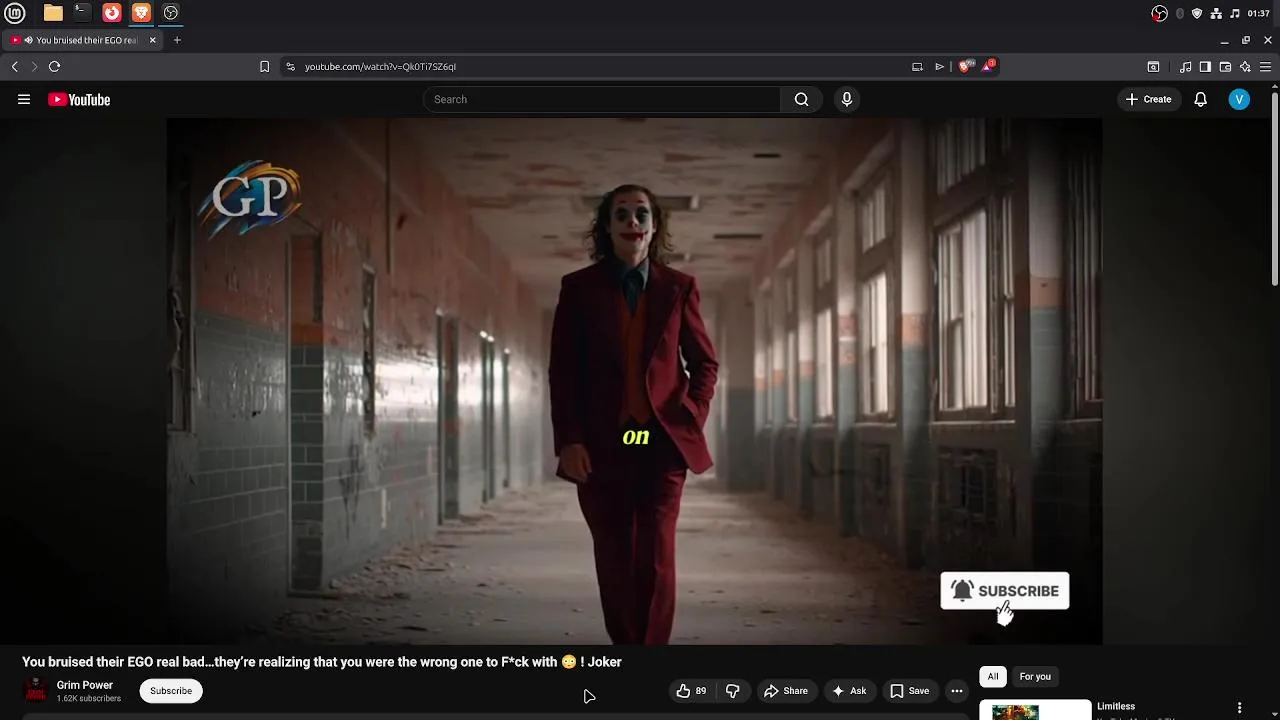Open the Files folder icon in the panel
This screenshot has width=1280, height=720.
53,13
